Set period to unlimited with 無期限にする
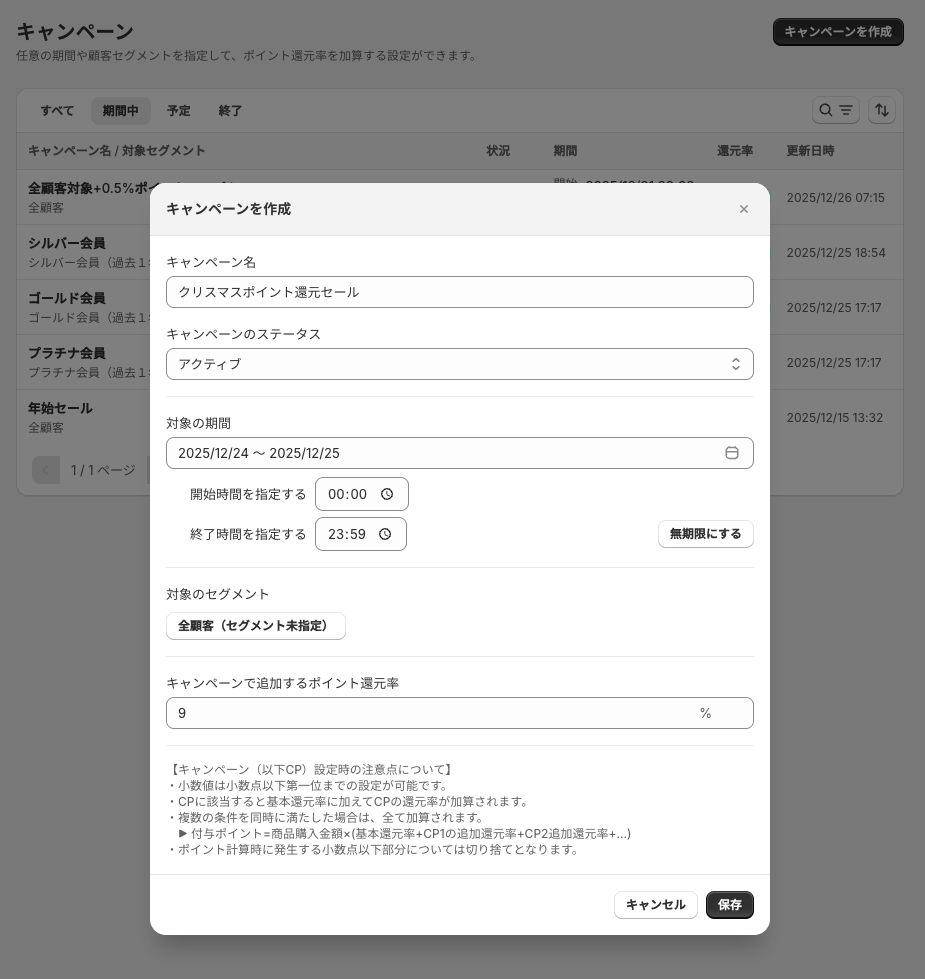This screenshot has width=925, height=979. tap(705, 534)
